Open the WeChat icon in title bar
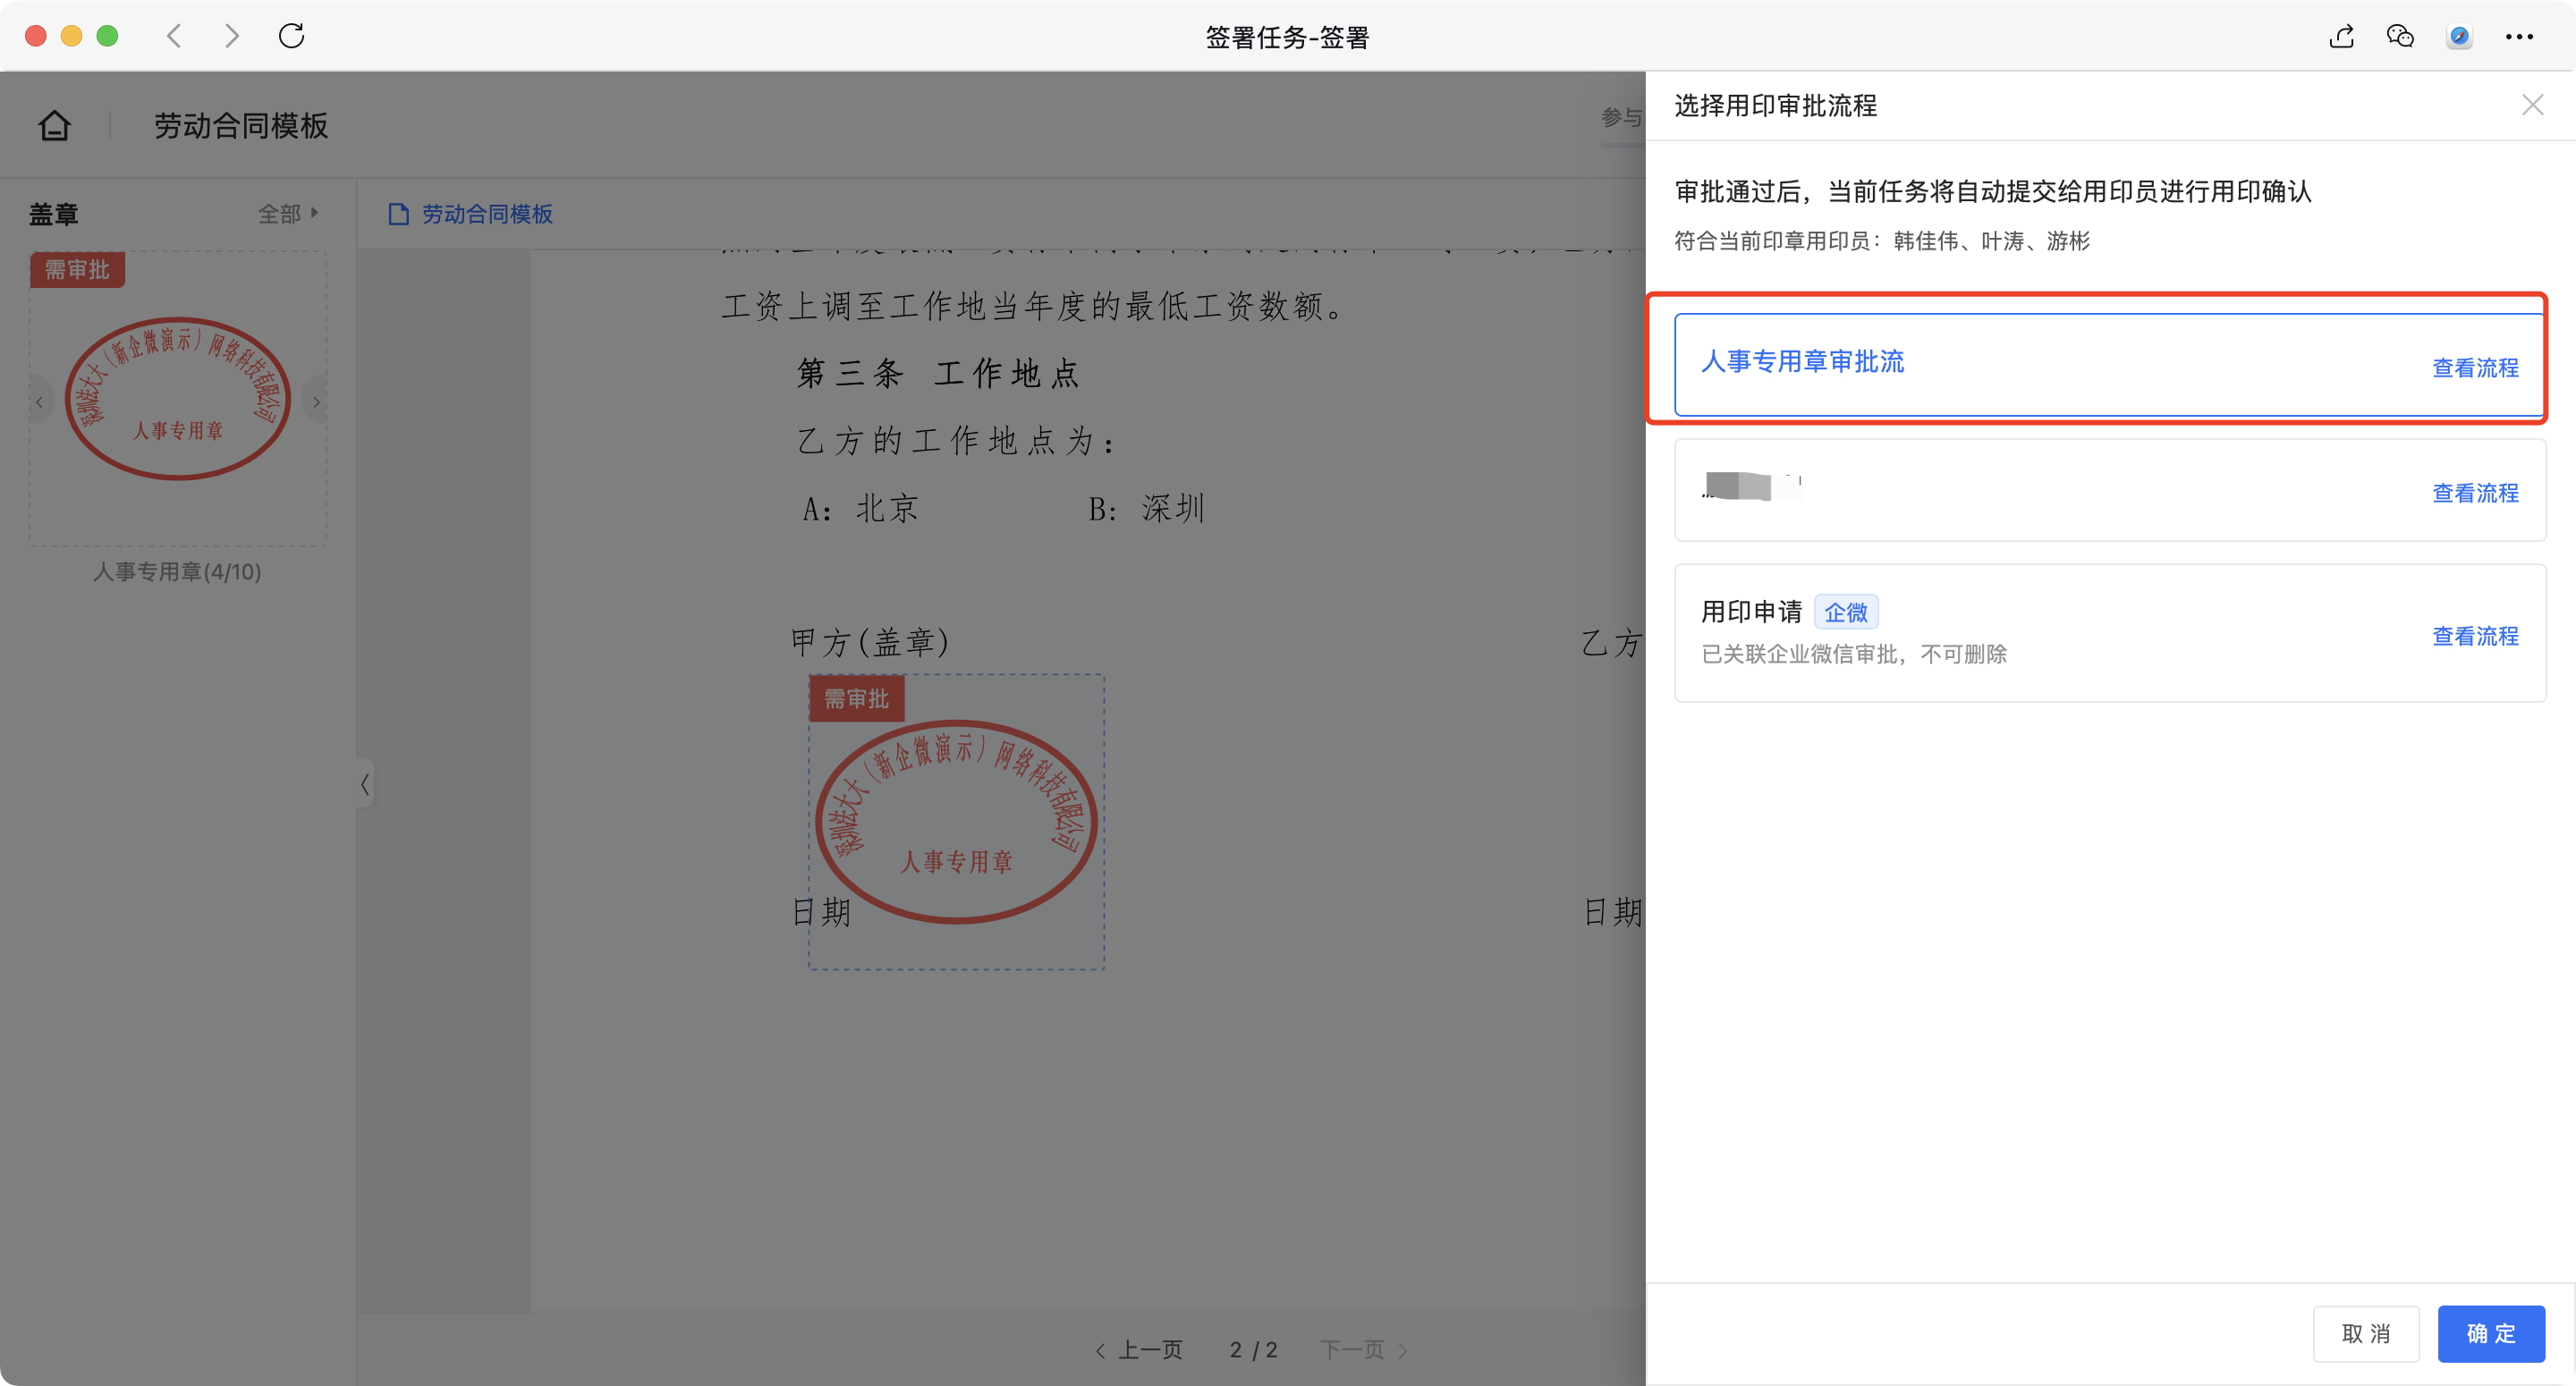The width and height of the screenshot is (2576, 1386). tap(2400, 37)
